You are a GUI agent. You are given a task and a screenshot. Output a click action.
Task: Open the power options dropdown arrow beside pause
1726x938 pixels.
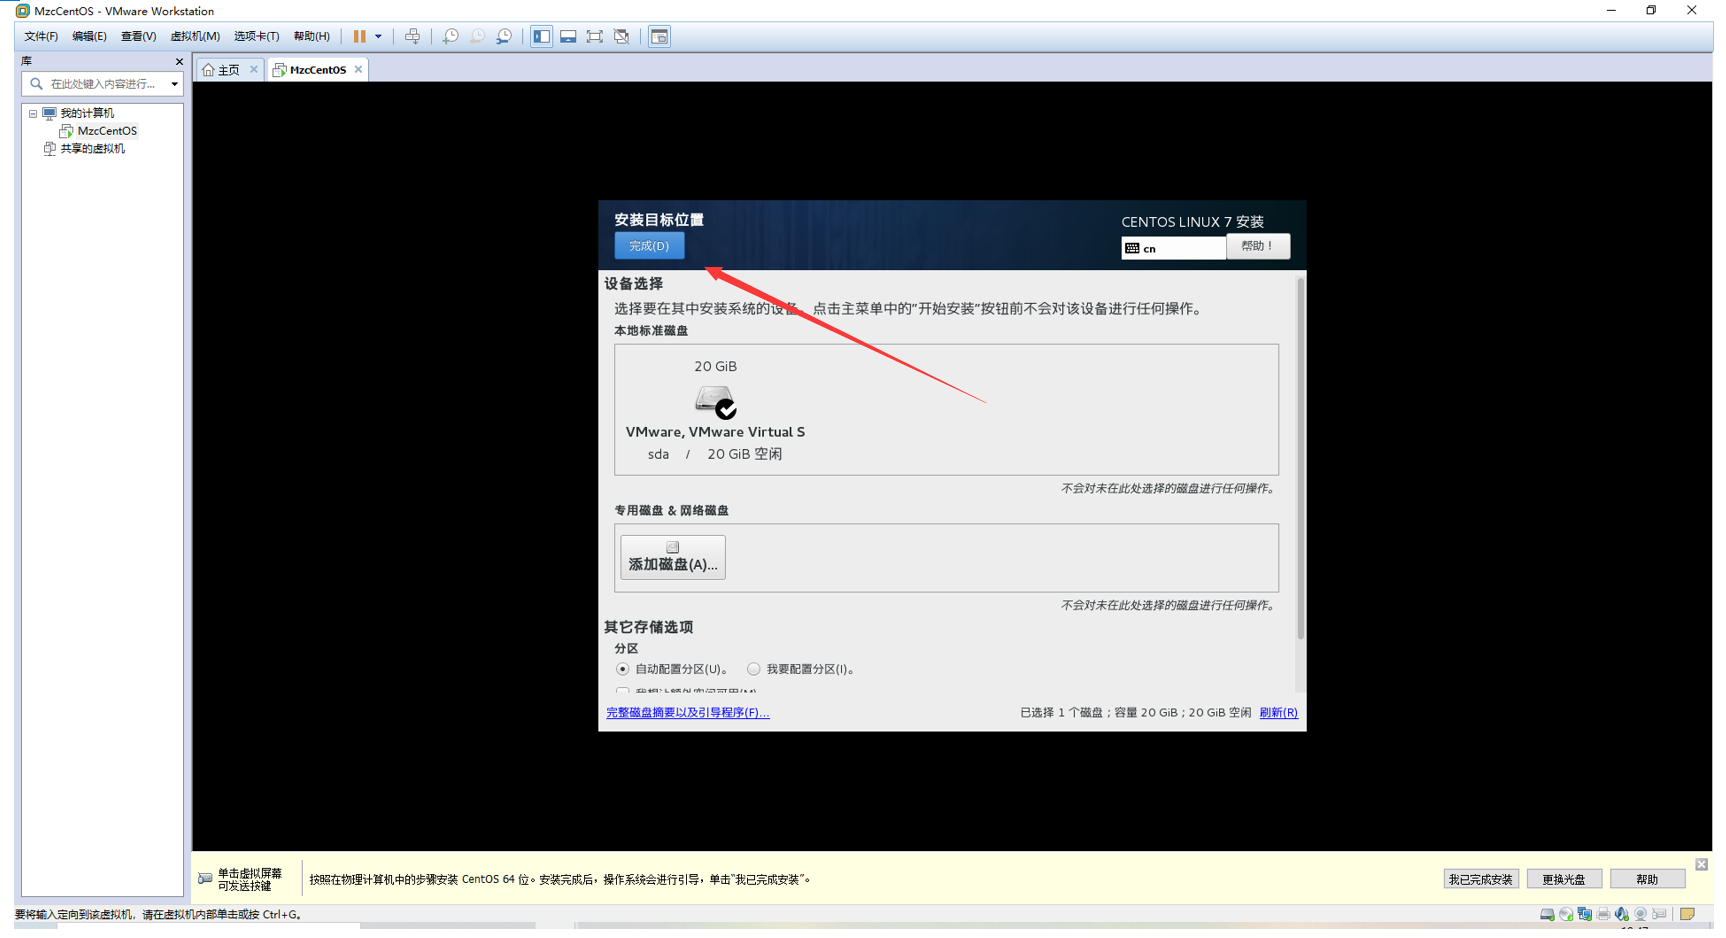378,36
